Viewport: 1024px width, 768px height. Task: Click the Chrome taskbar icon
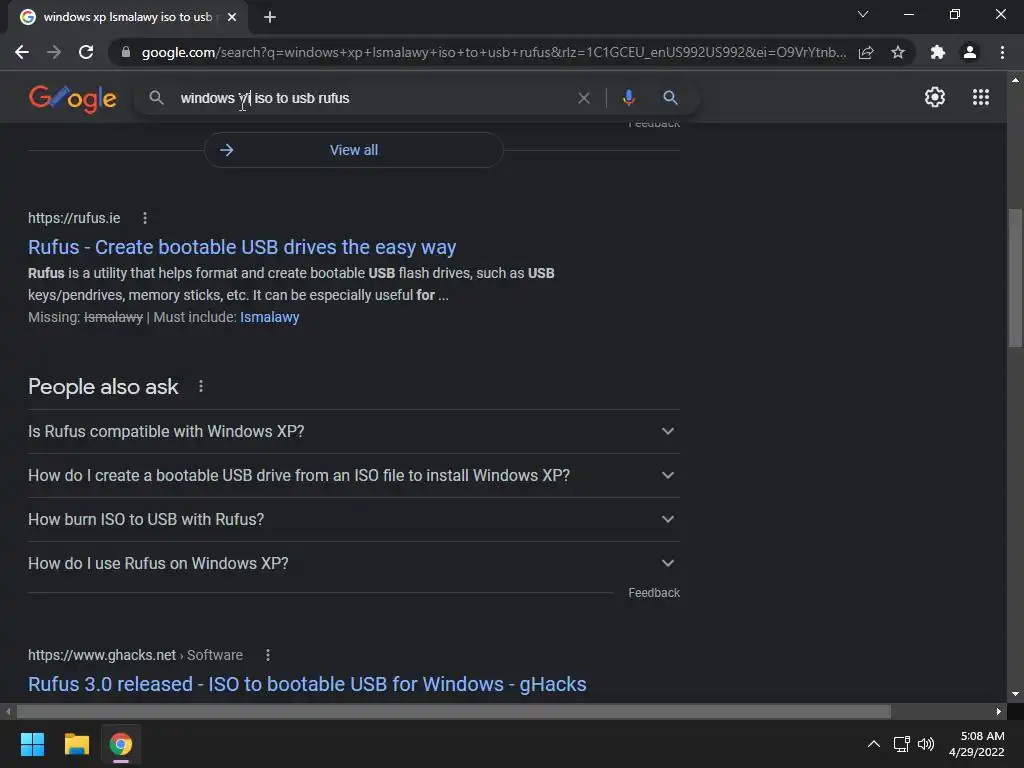[x=121, y=744]
